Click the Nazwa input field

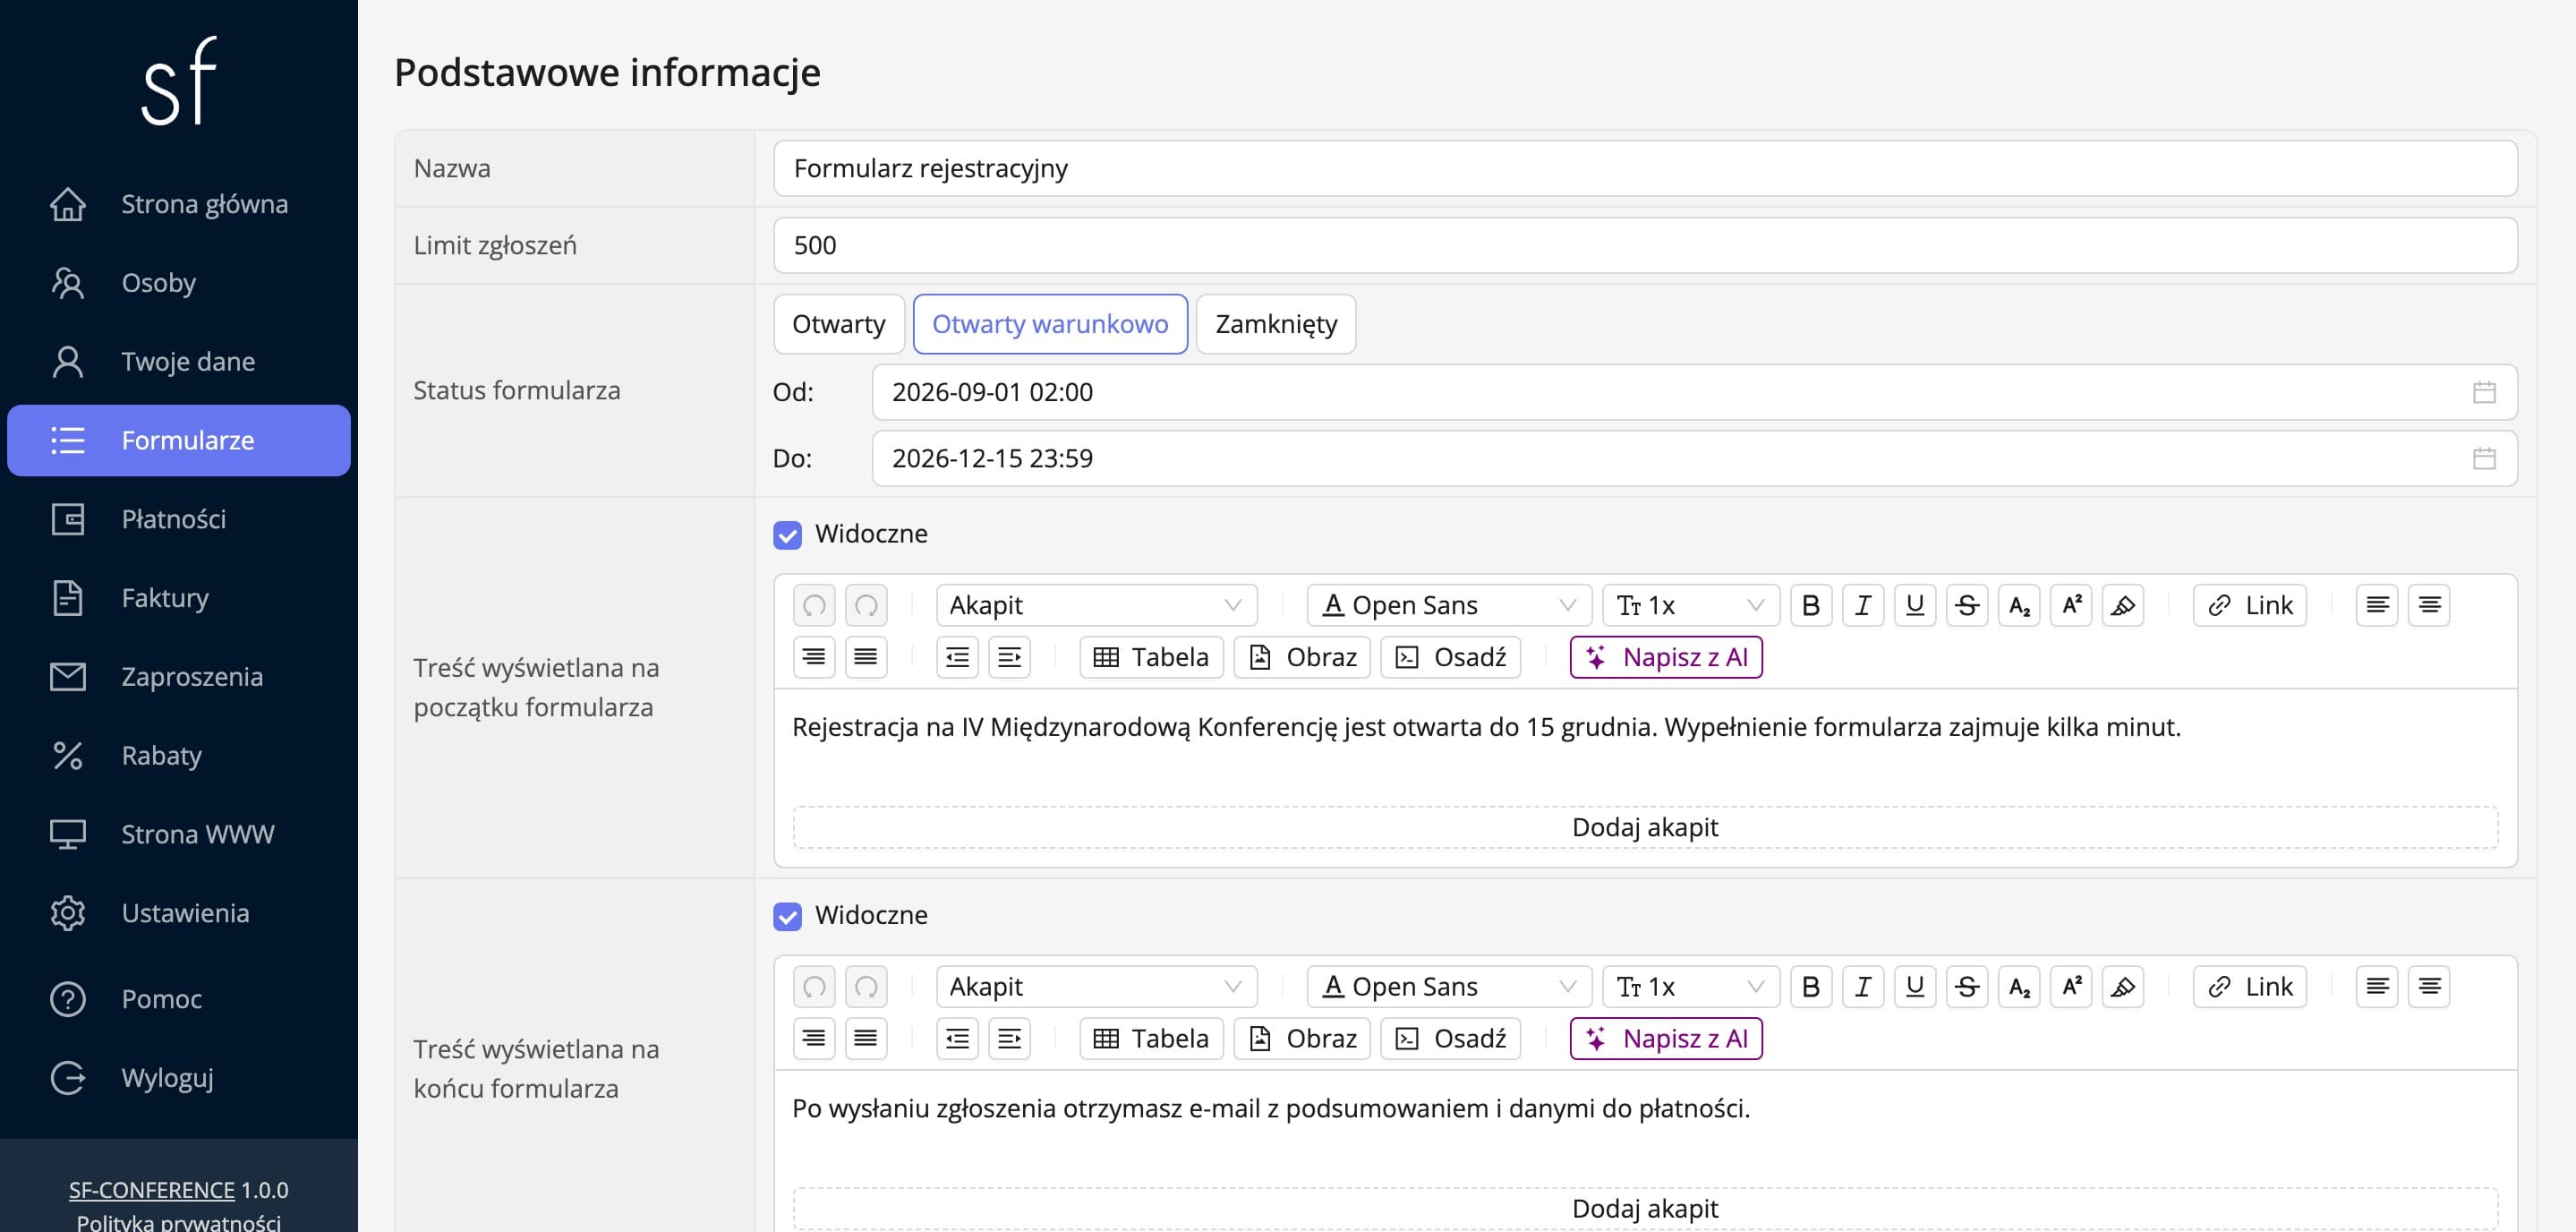click(1645, 168)
